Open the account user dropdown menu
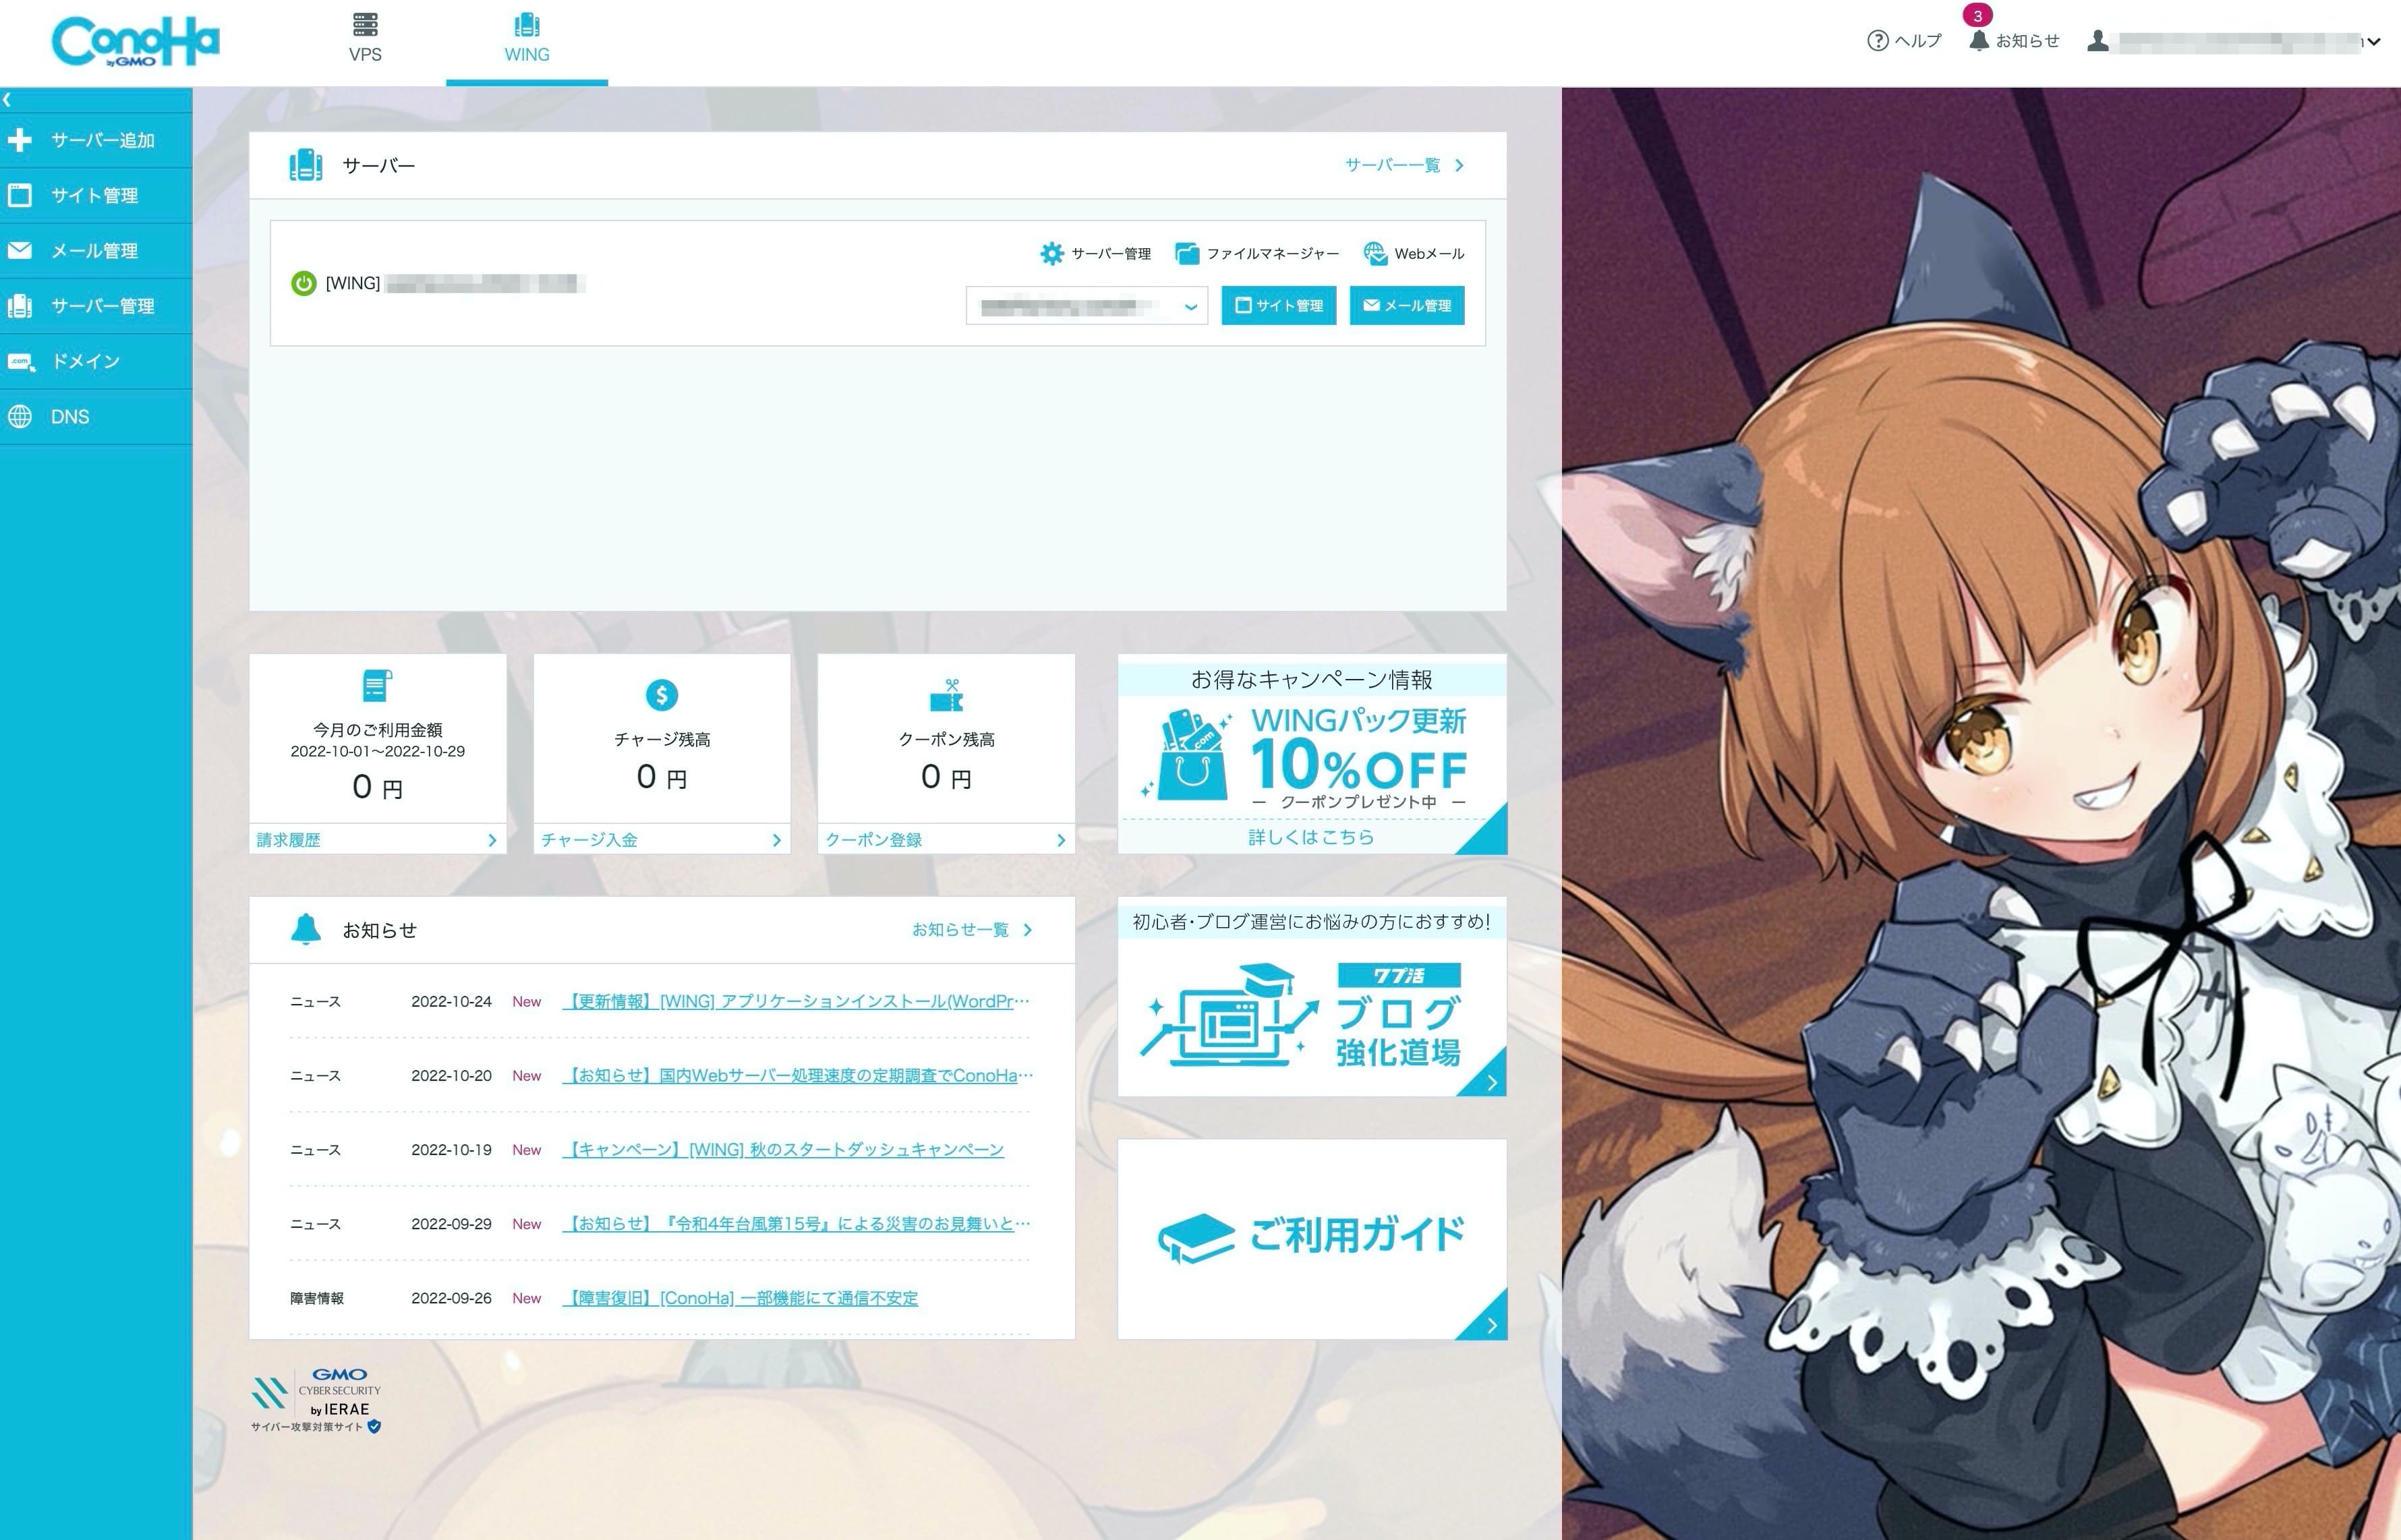The height and width of the screenshot is (1540, 2401). click(x=2235, y=42)
